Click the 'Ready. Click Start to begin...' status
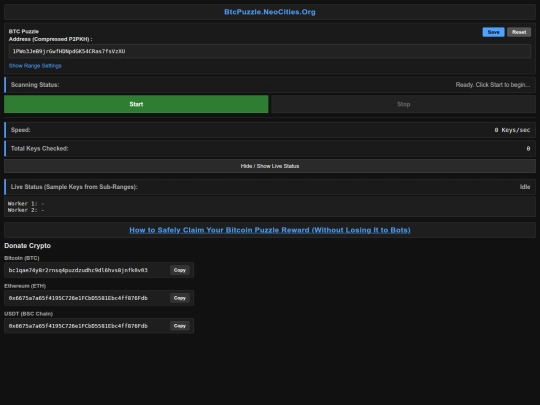Screen dimensions: 540x405 [492, 85]
